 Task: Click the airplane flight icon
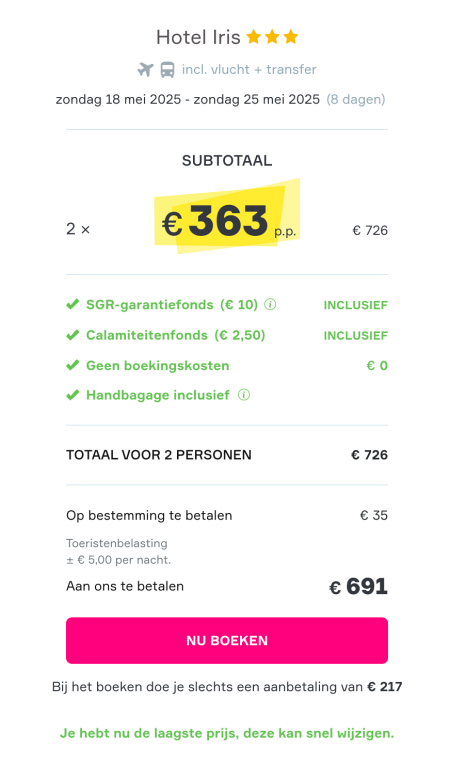click(145, 70)
